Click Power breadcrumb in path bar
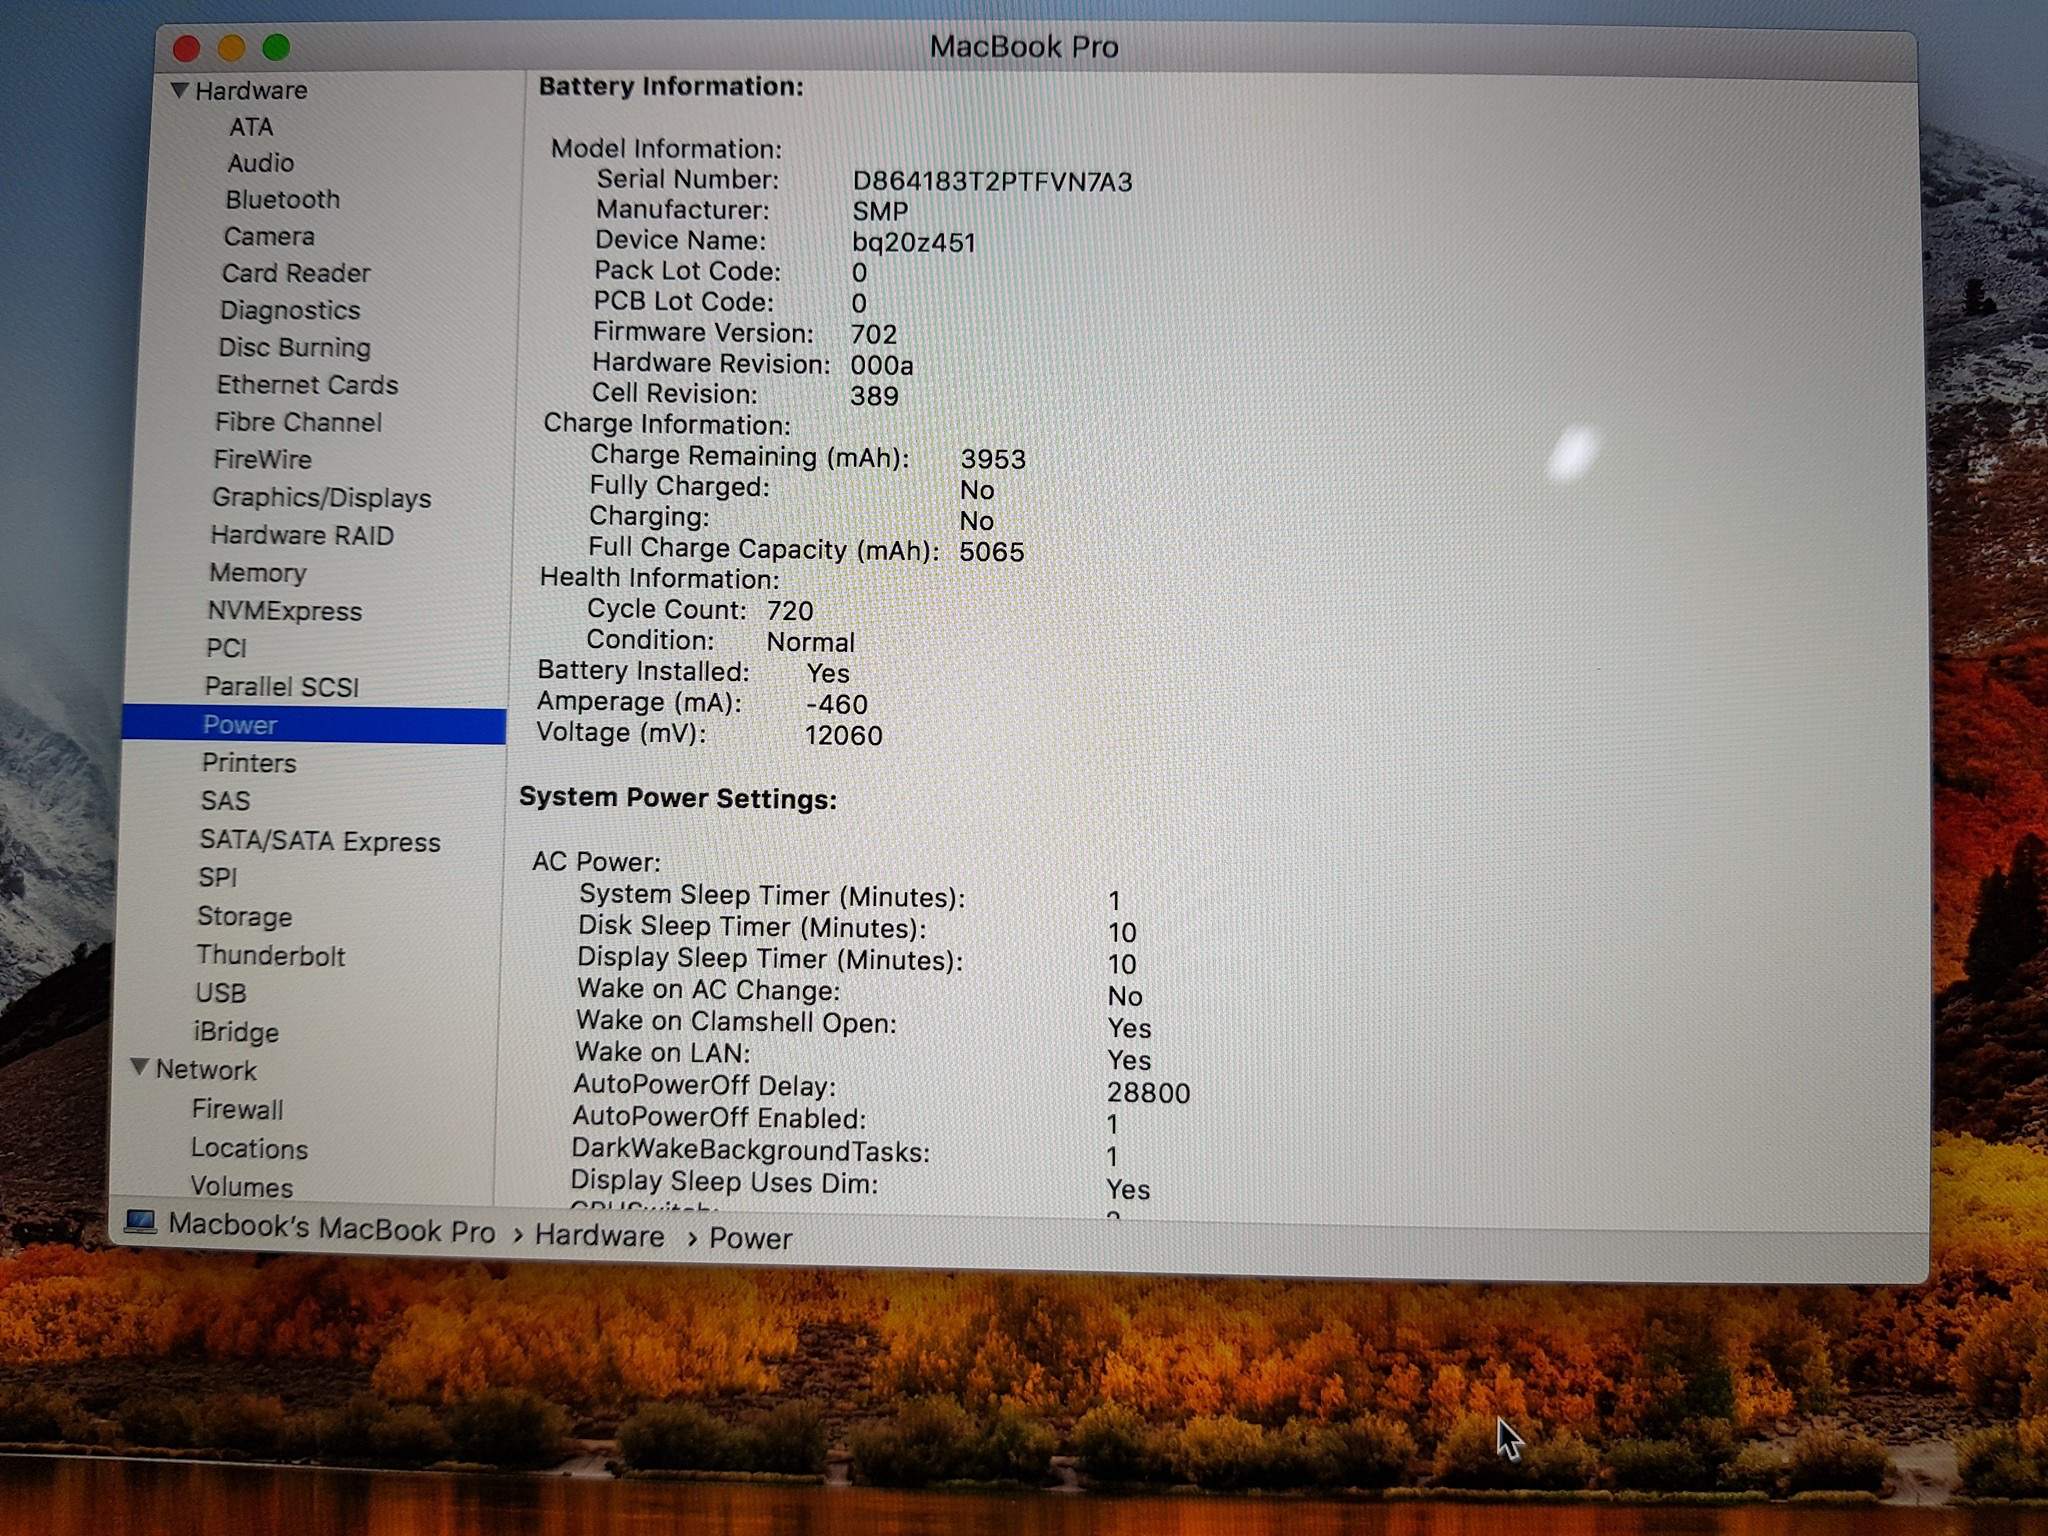Screen dimensions: 2048x1536 click(750, 1238)
